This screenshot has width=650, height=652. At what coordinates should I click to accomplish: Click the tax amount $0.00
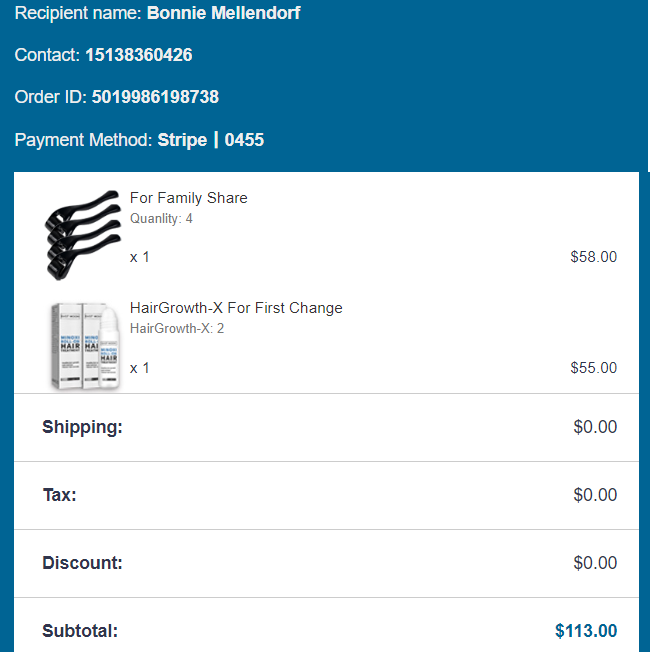(x=595, y=495)
